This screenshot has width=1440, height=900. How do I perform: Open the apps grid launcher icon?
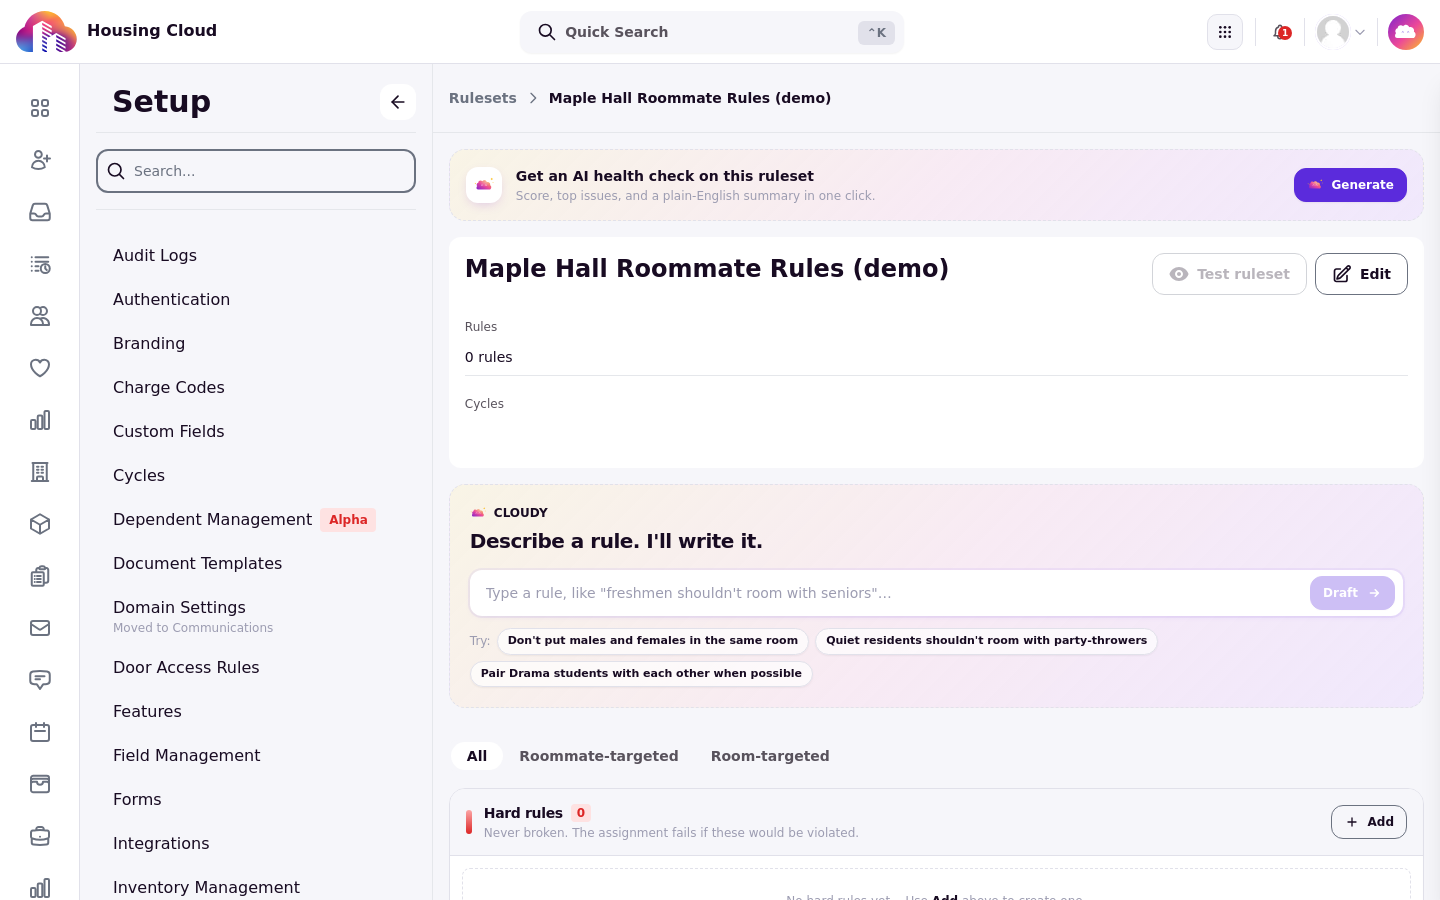coord(1225,32)
